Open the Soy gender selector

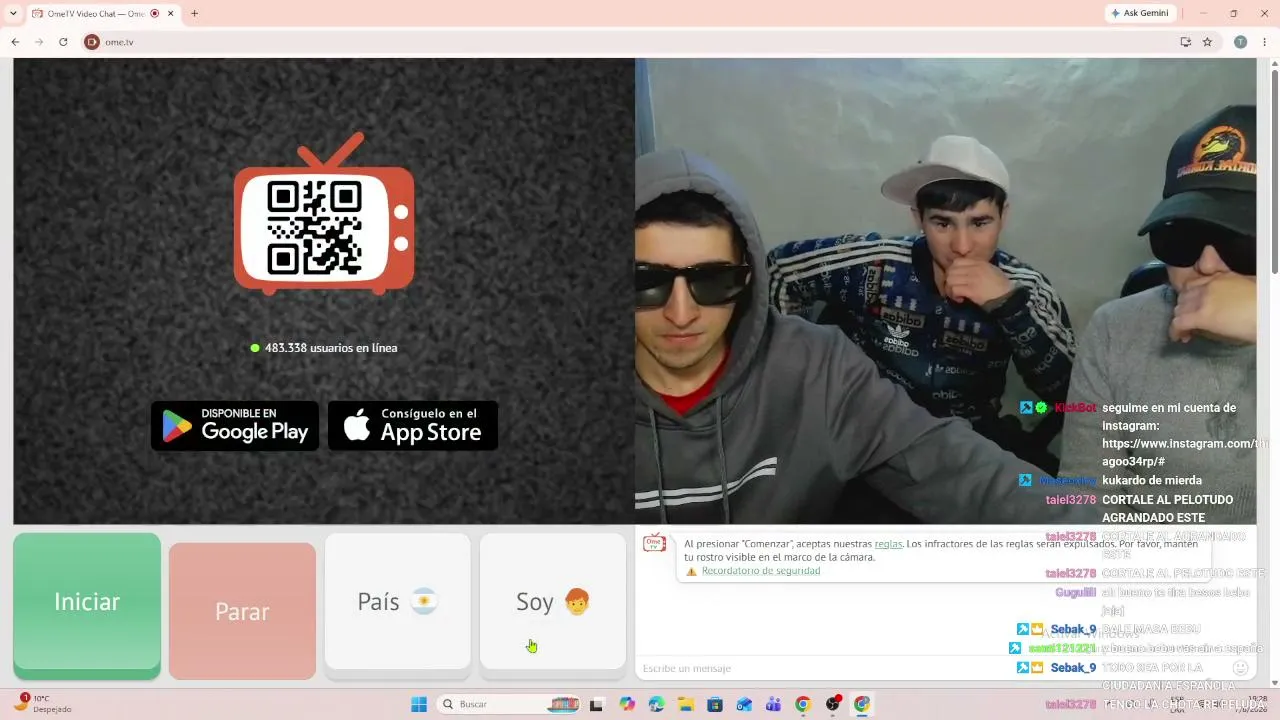point(553,602)
